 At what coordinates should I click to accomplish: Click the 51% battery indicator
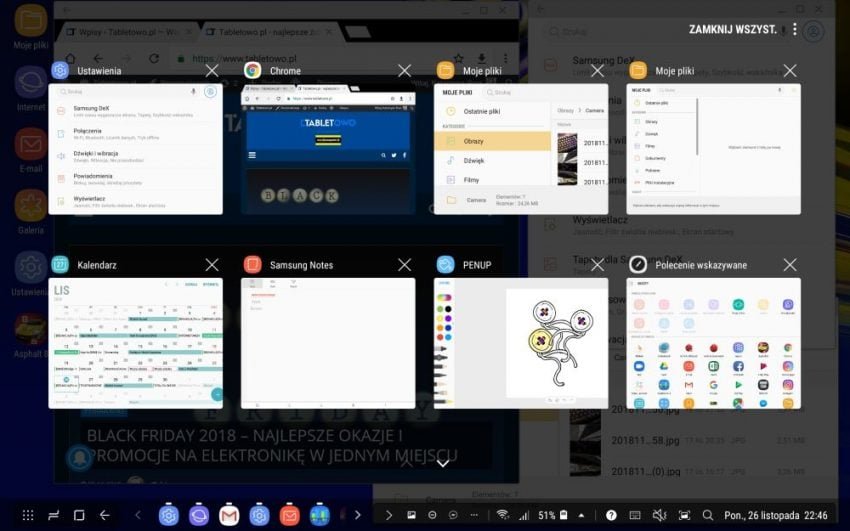[x=552, y=515]
